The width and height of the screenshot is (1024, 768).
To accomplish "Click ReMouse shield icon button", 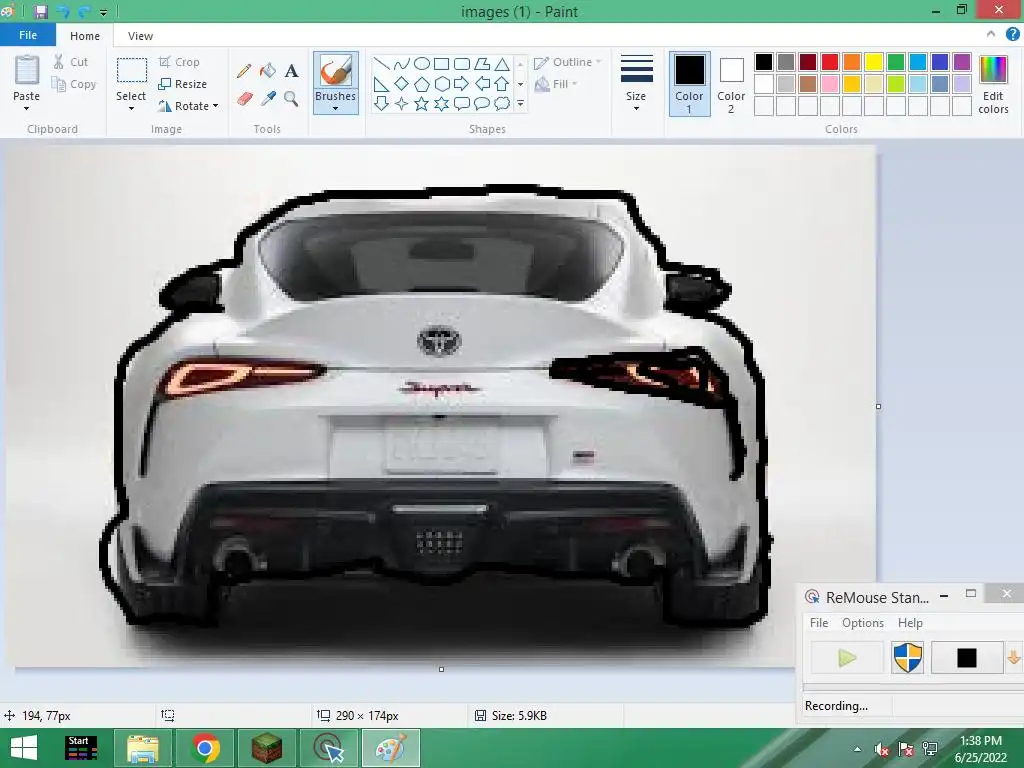I will coord(907,658).
